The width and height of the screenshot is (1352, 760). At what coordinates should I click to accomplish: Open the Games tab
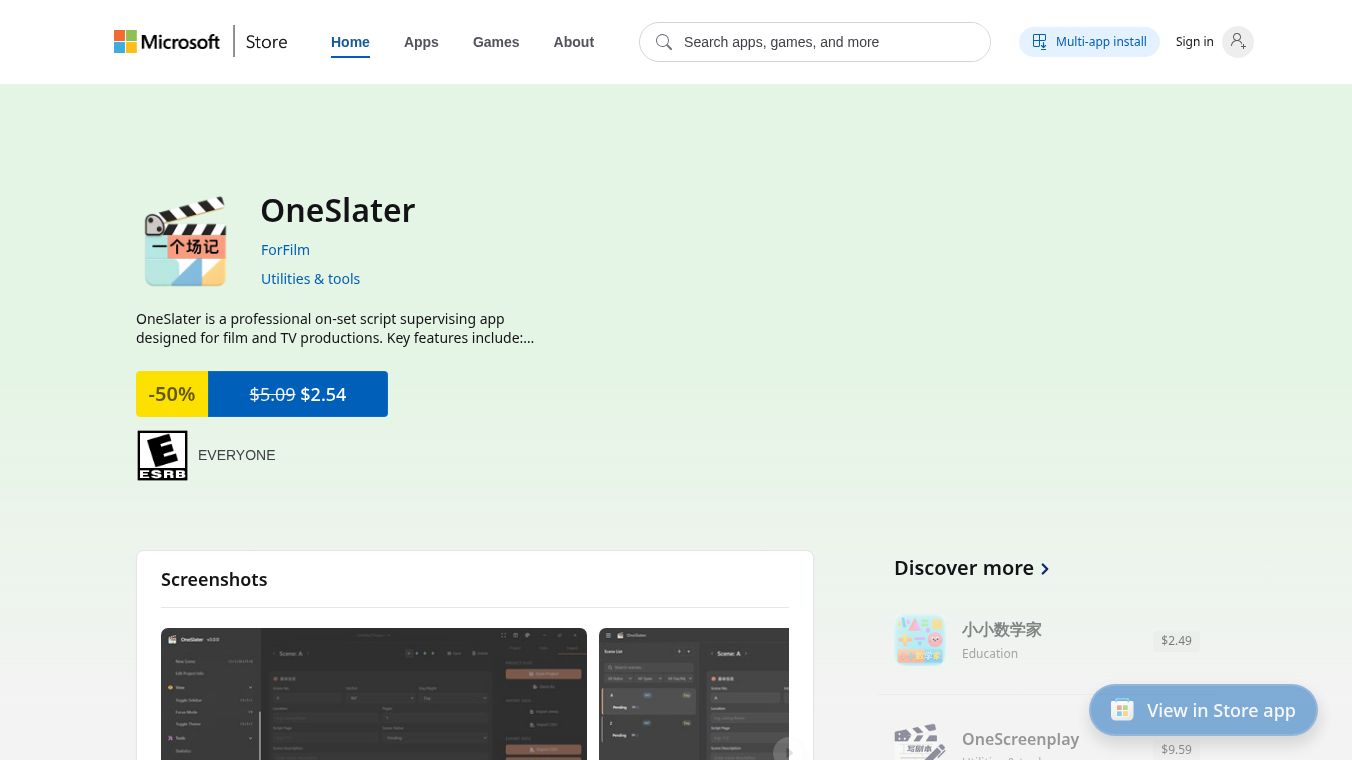click(496, 42)
